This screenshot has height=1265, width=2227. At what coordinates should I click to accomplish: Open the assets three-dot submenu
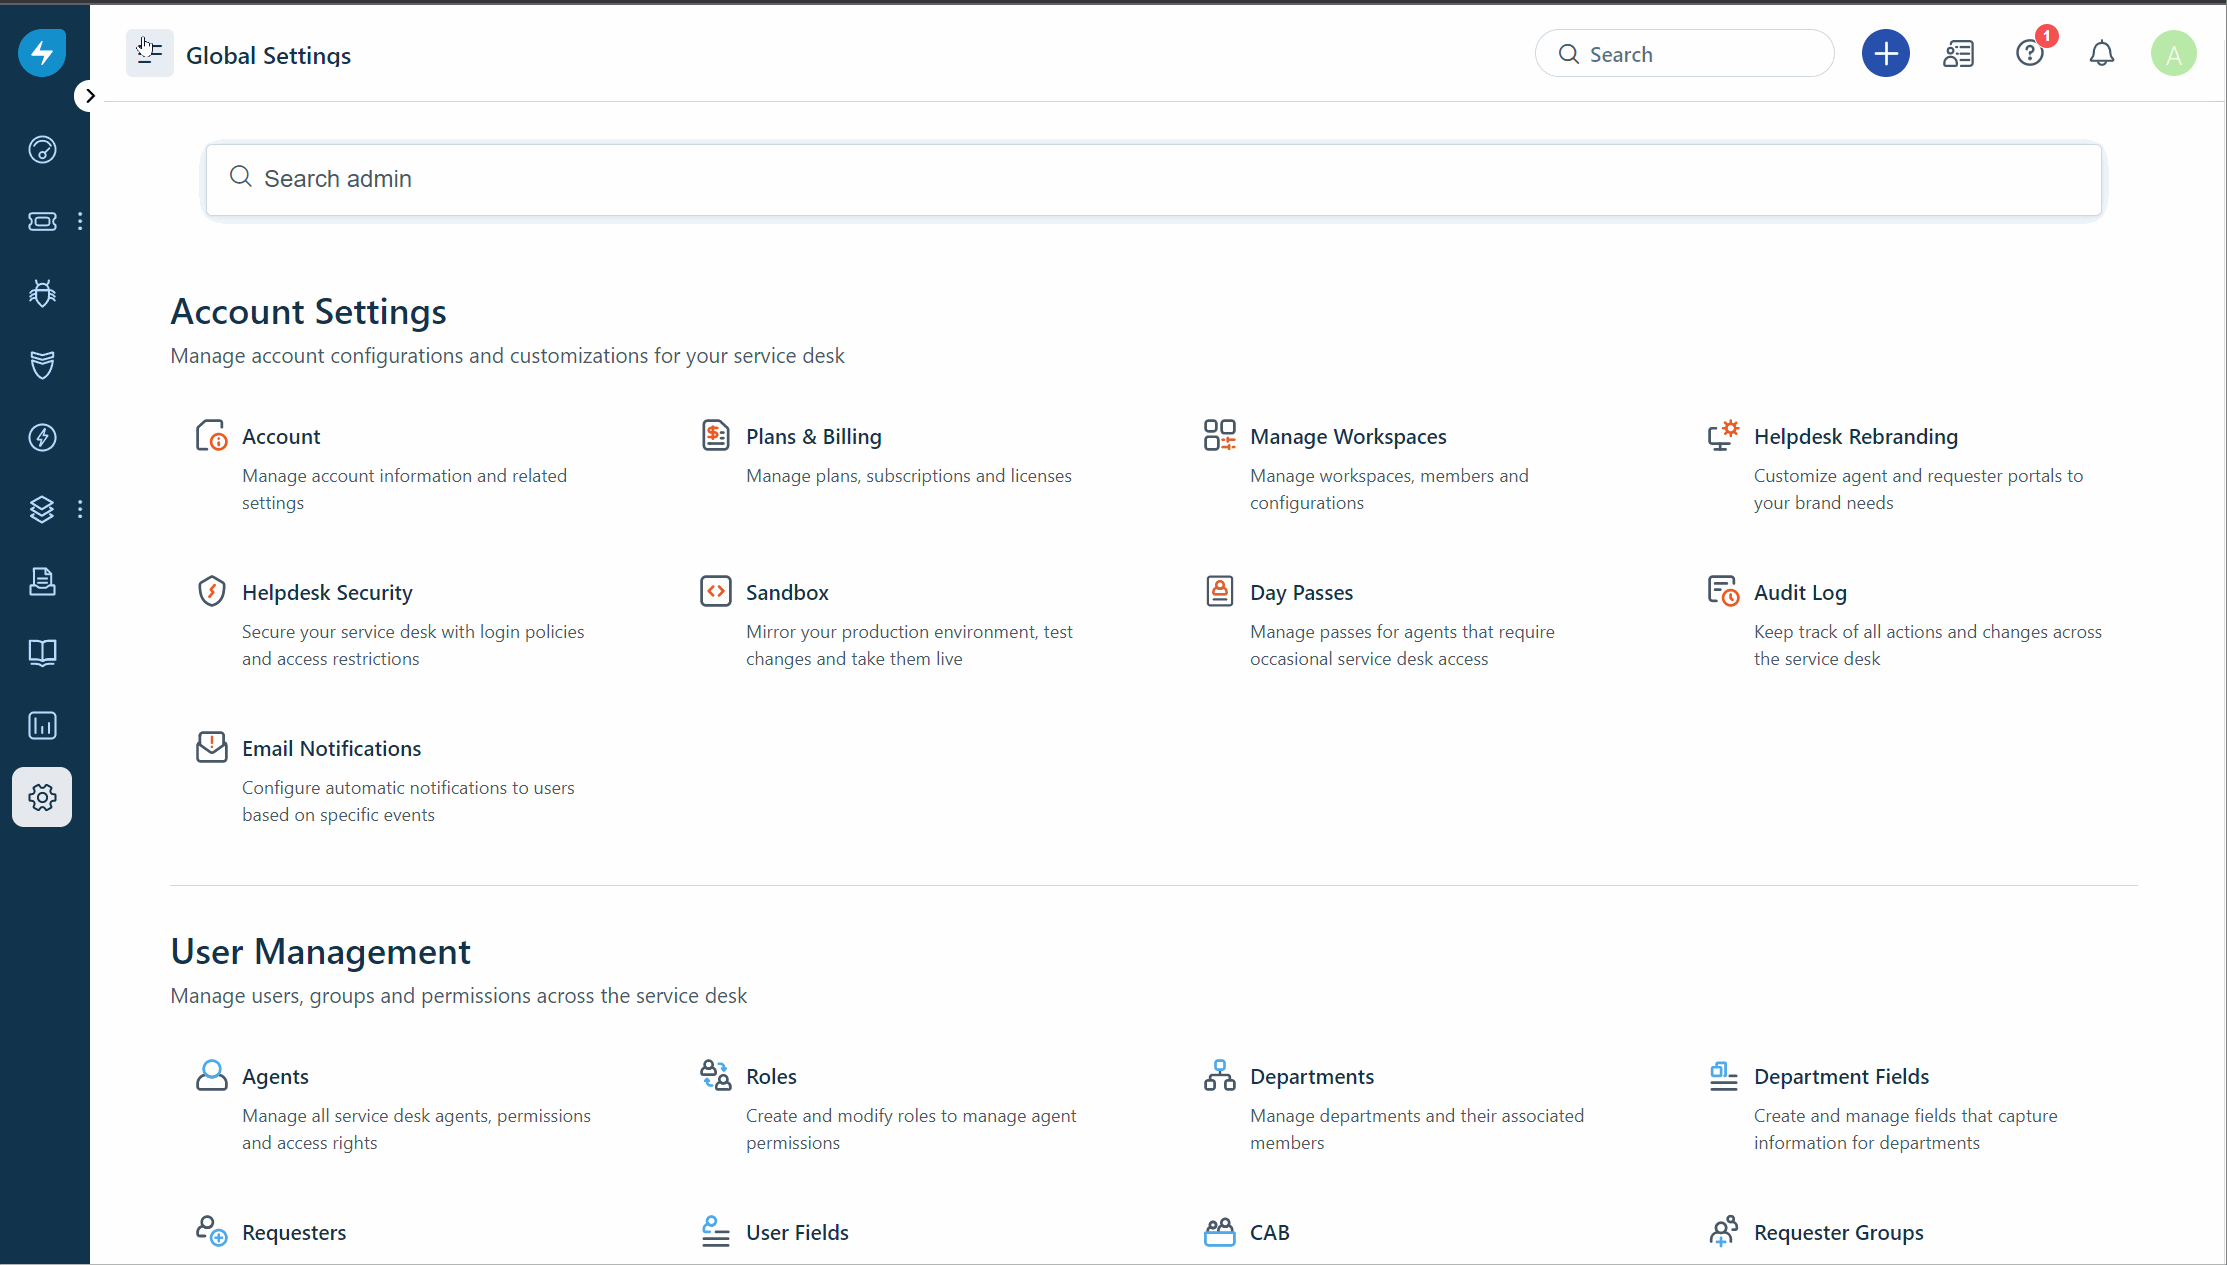[x=80, y=509]
